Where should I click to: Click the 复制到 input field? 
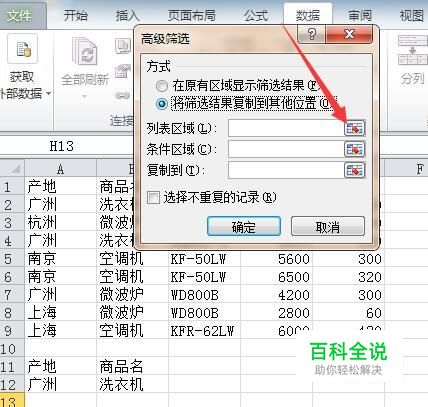click(286, 170)
